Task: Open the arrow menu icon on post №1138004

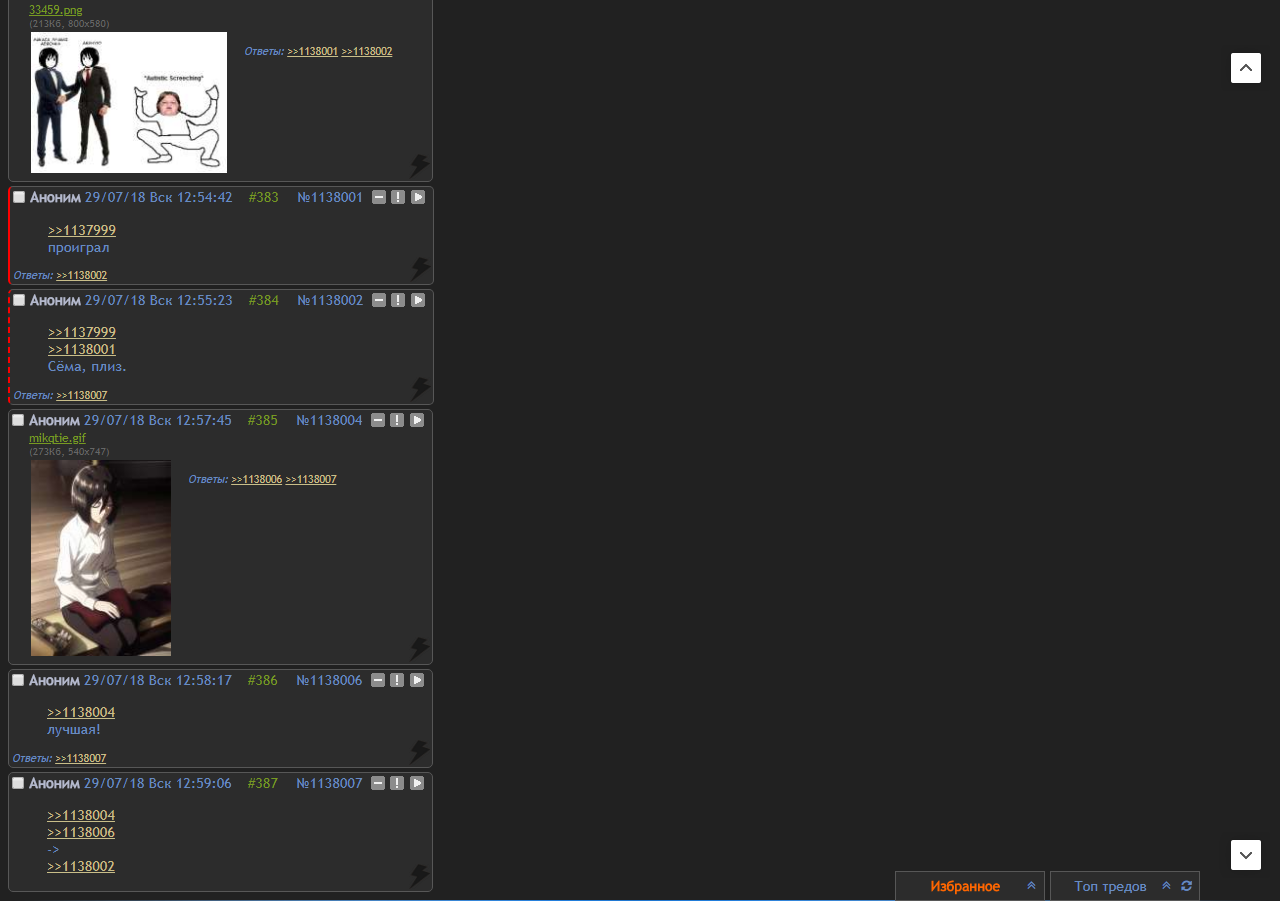Action: 417,420
